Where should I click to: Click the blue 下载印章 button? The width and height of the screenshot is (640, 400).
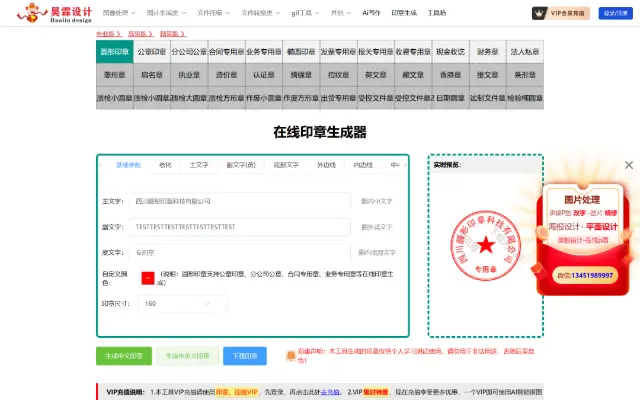coord(245,356)
